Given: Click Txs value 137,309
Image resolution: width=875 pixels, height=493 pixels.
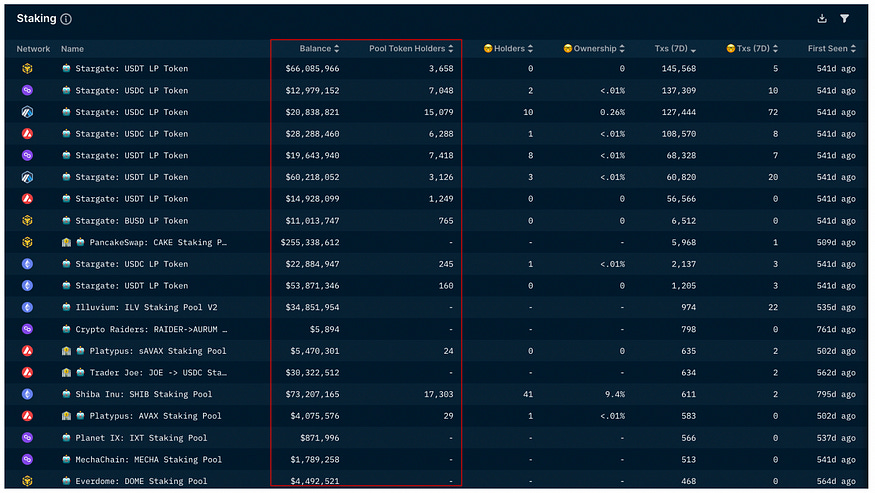Looking at the screenshot, I should click(679, 90).
